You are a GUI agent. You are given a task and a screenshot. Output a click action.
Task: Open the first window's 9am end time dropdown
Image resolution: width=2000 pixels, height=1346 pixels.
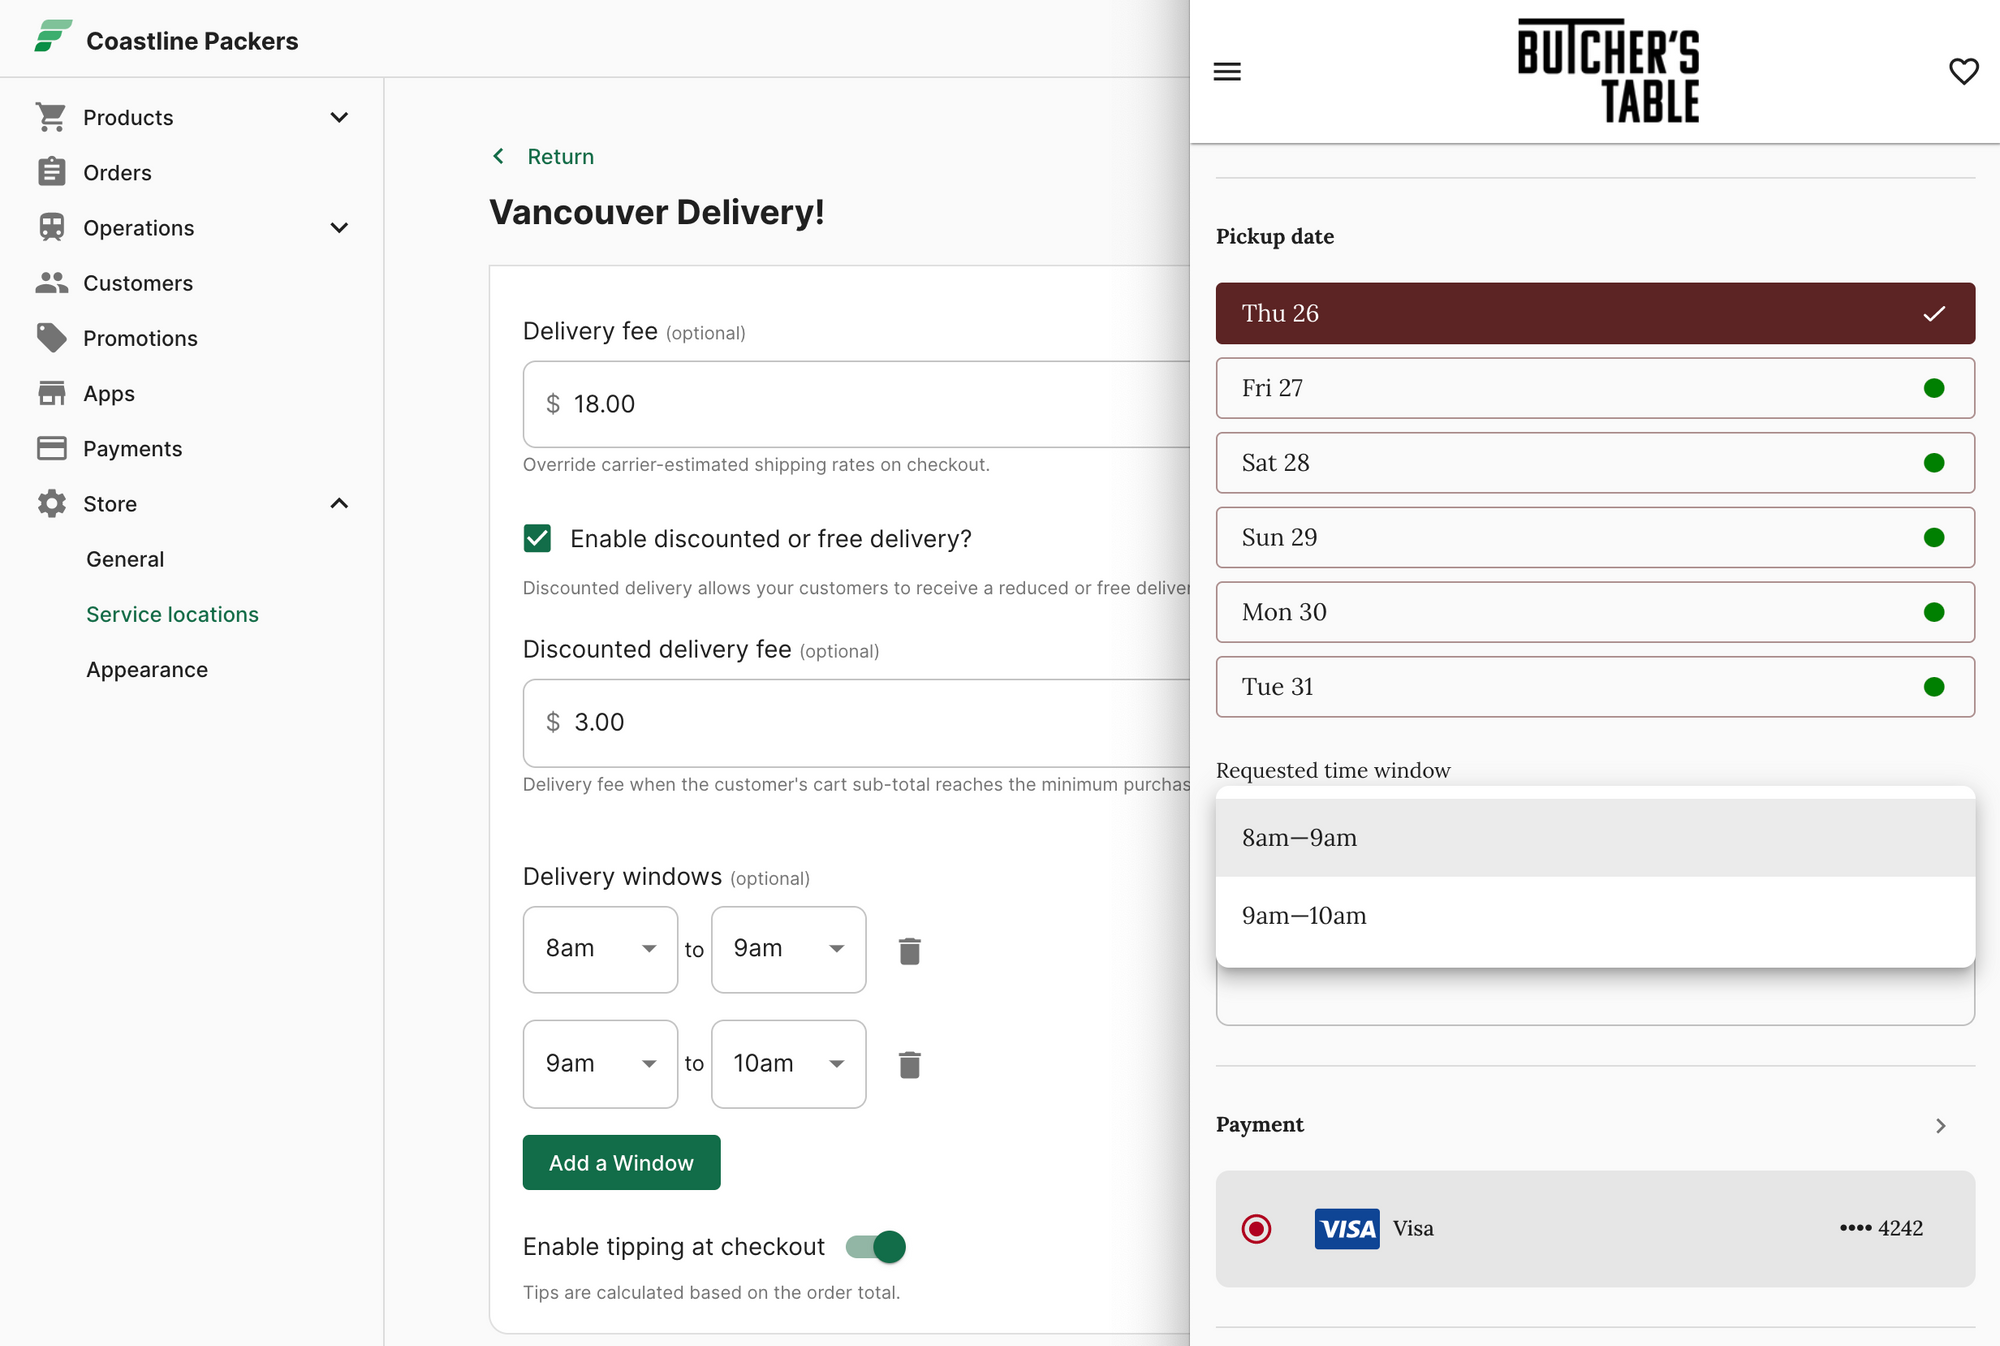tap(788, 949)
